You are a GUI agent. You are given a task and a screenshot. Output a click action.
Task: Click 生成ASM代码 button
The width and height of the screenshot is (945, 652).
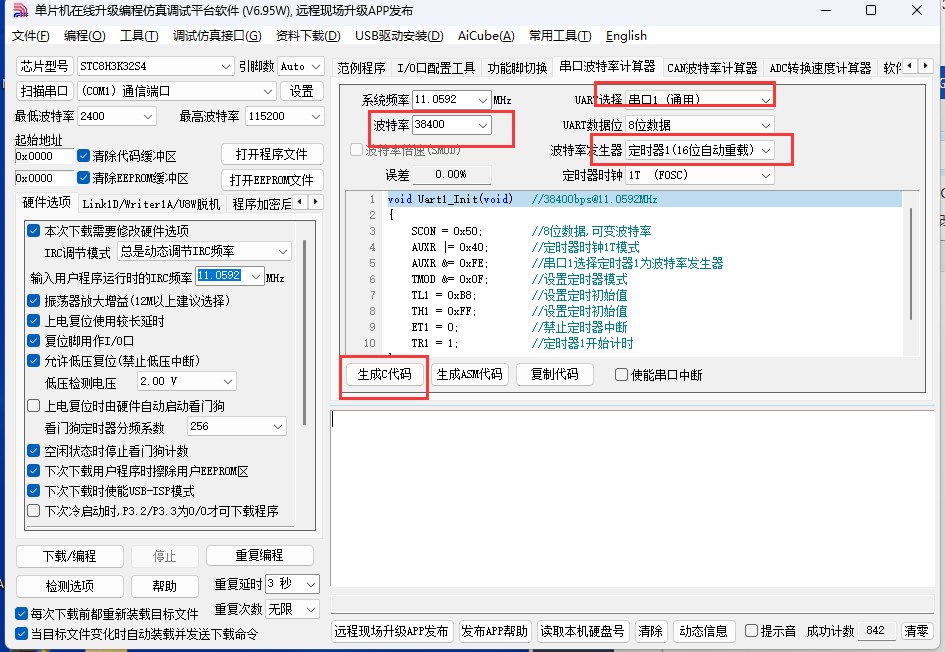(x=469, y=374)
